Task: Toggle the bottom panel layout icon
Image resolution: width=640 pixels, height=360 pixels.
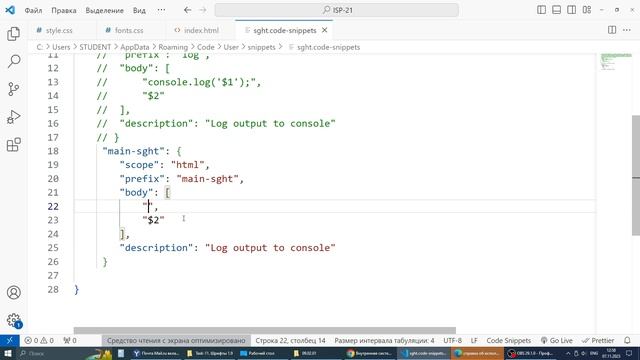Action: [556, 10]
